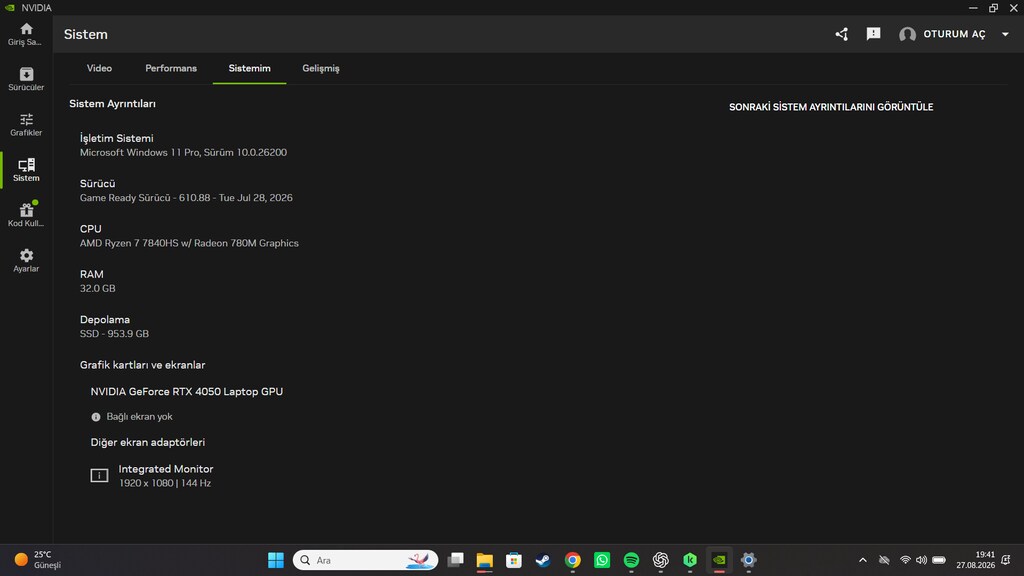
Task: Click the Diğer ekran adaptörleri heading
Action: point(148,442)
